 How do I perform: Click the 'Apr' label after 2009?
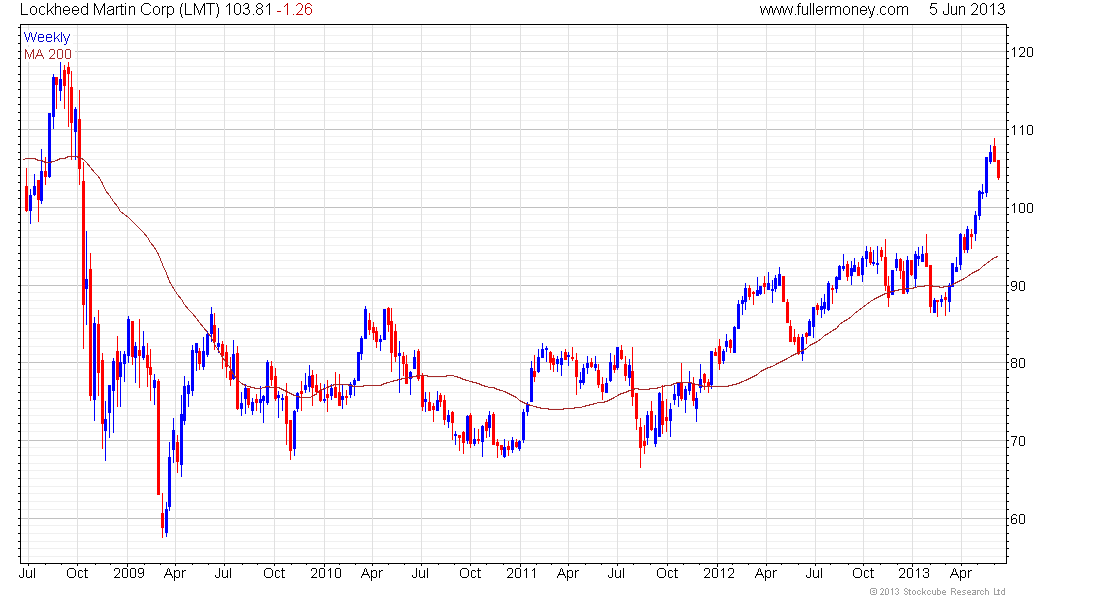175,574
